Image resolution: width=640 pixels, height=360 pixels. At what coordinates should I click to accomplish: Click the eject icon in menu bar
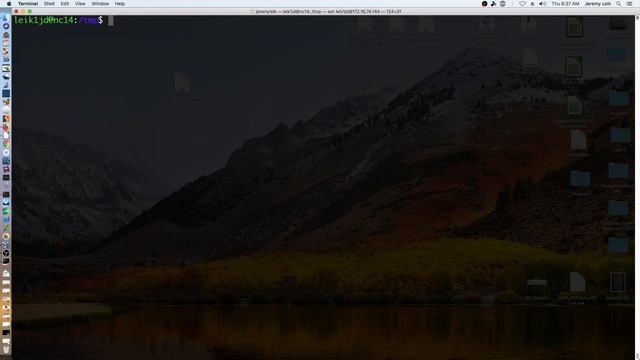coord(532,4)
